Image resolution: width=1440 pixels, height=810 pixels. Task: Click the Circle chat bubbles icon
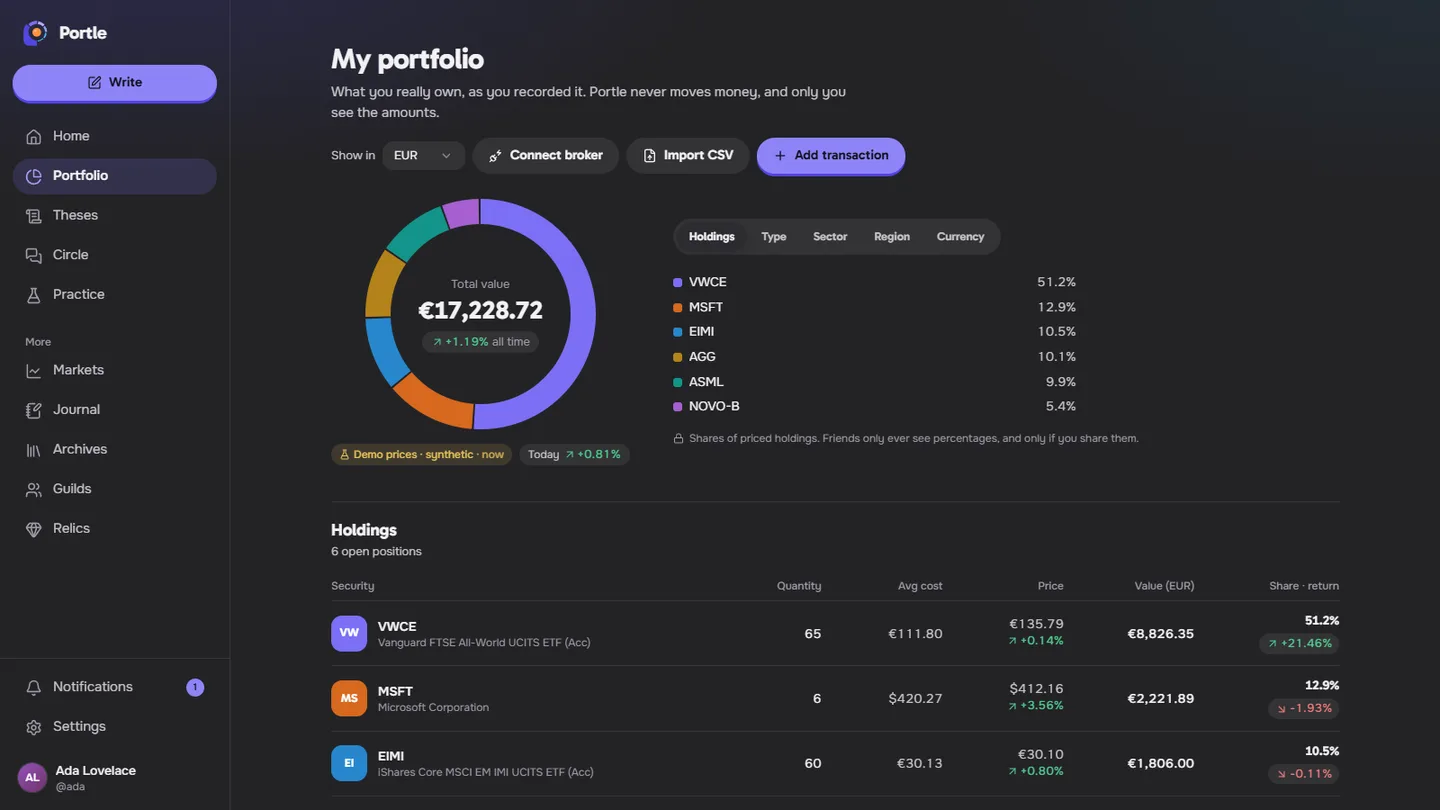pos(34,255)
